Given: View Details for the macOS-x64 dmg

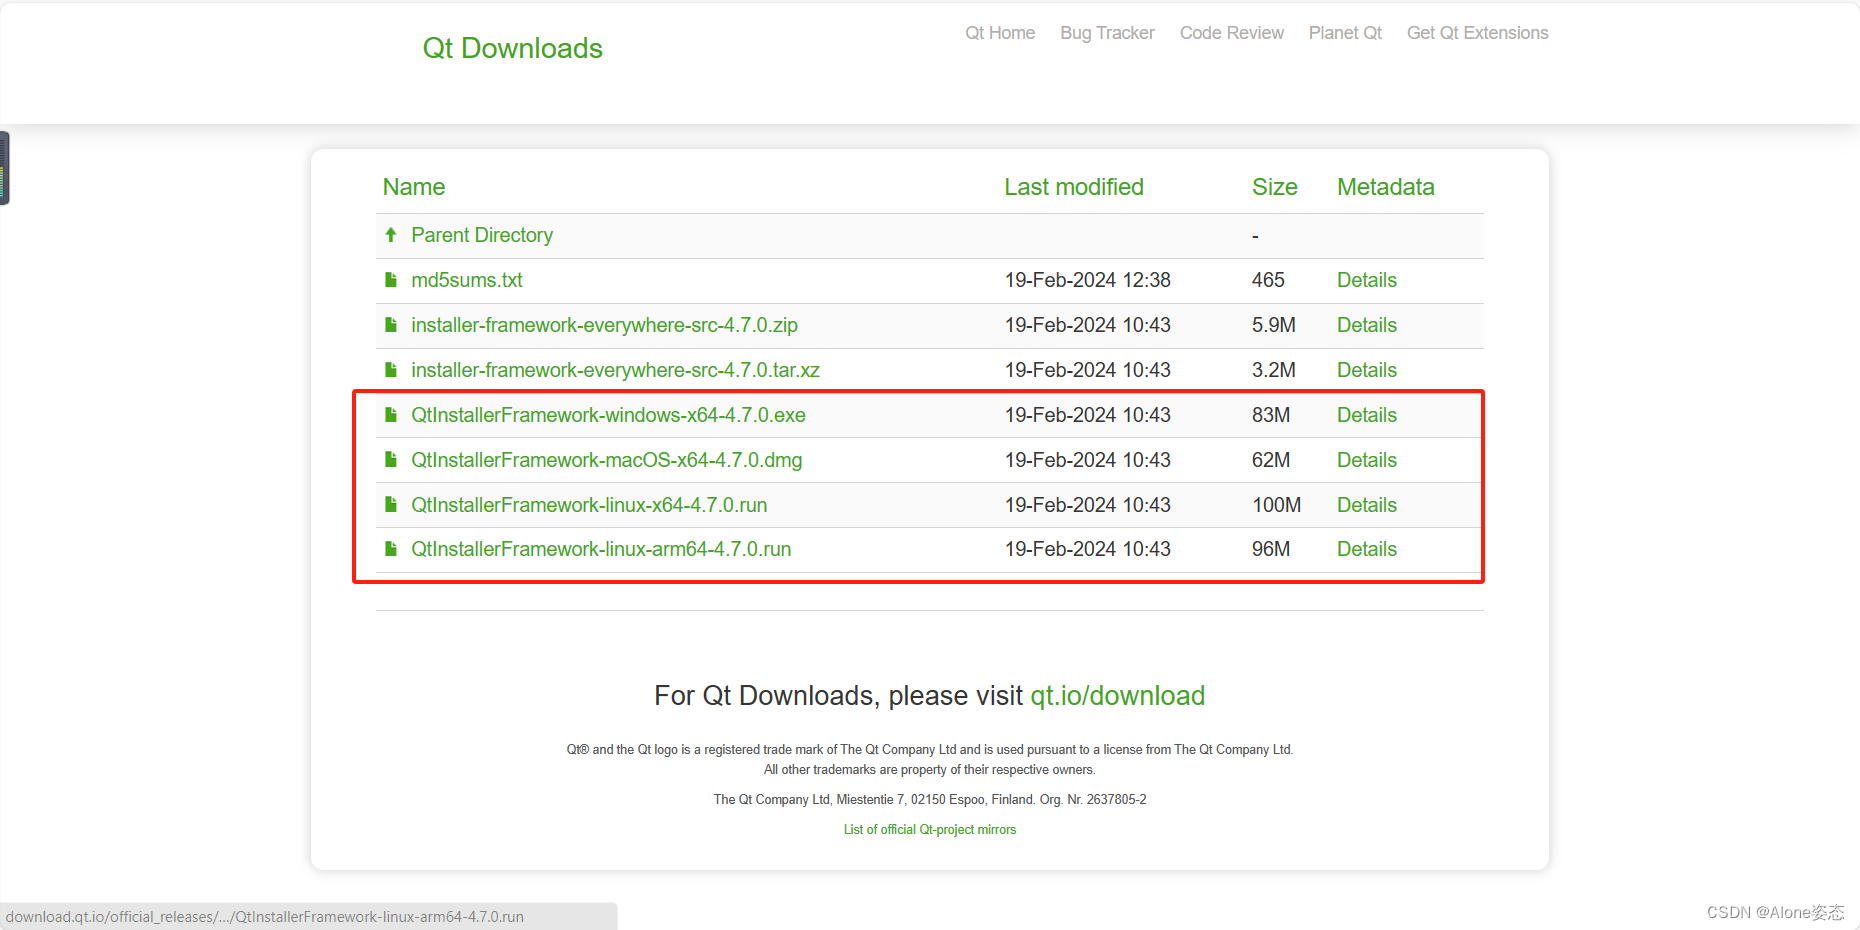Looking at the screenshot, I should coord(1367,460).
